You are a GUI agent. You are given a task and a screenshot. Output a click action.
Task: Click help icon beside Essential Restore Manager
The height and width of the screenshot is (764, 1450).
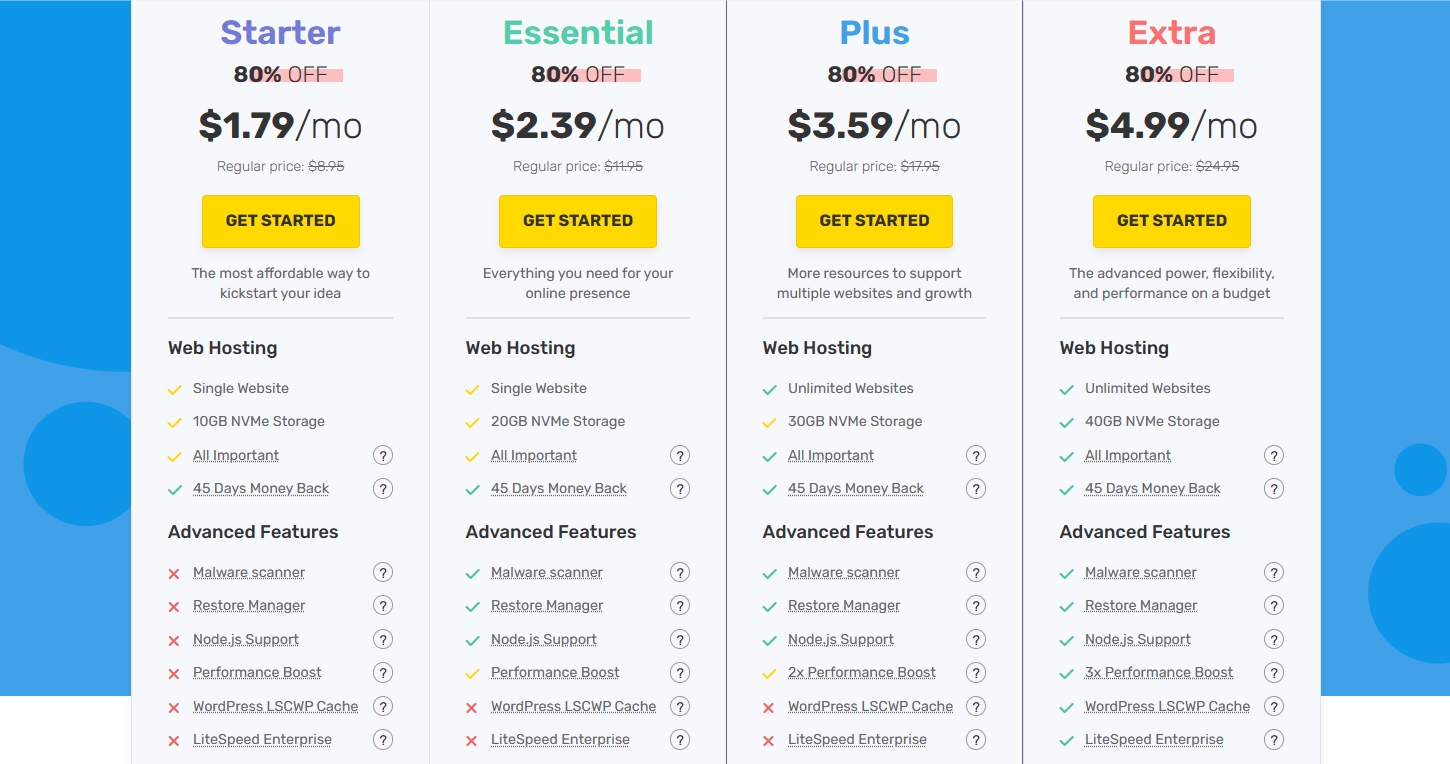click(680, 606)
